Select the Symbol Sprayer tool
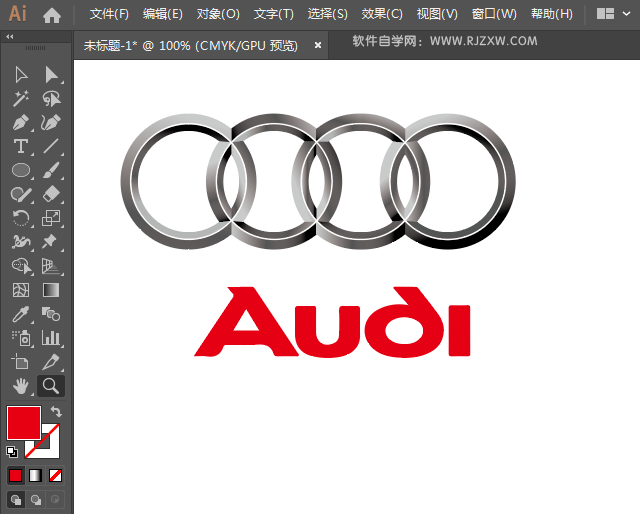Image resolution: width=640 pixels, height=514 pixels. pos(21,338)
